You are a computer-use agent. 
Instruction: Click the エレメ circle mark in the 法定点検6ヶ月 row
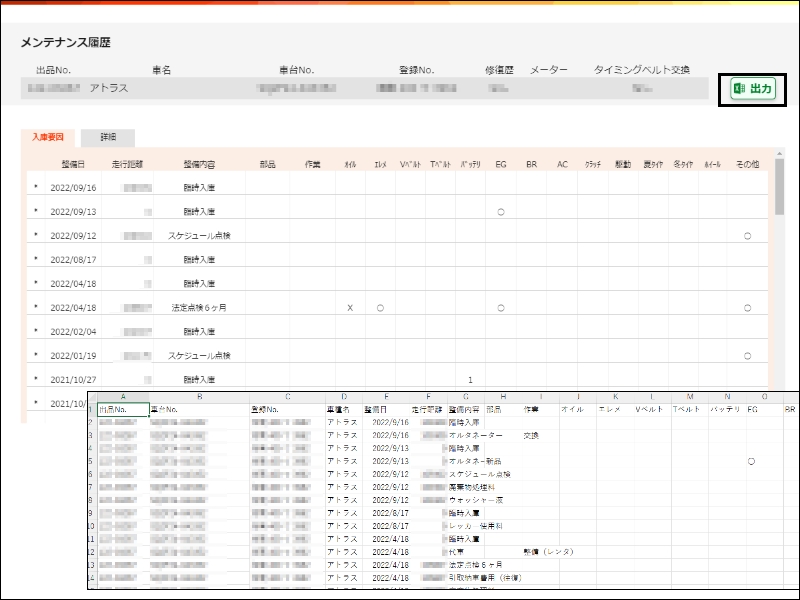[x=380, y=308]
